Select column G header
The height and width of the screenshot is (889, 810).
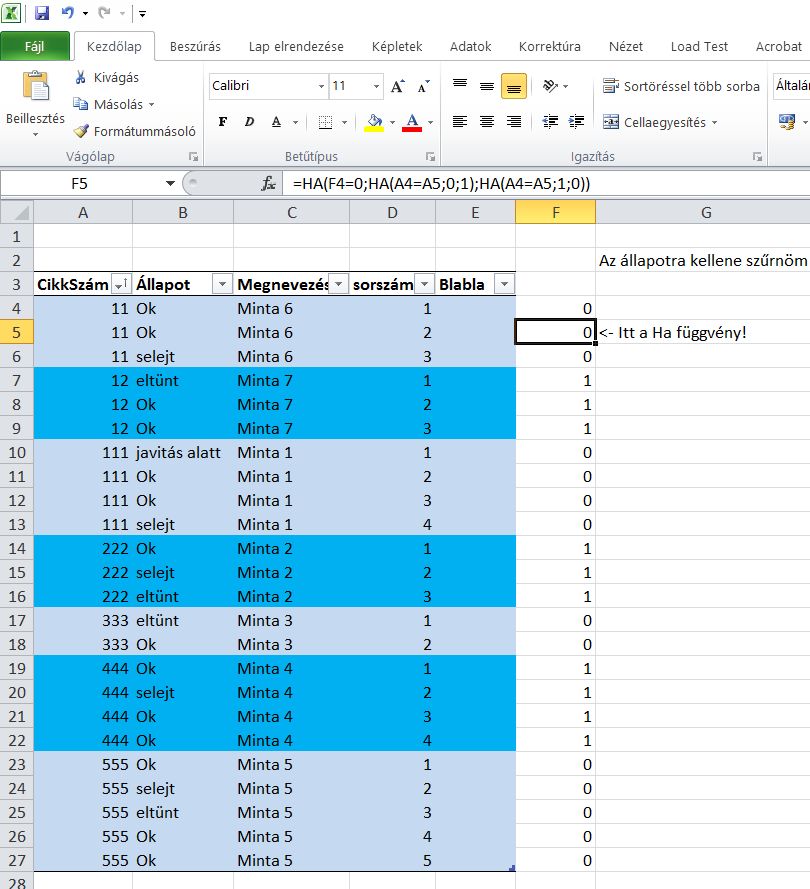click(705, 213)
